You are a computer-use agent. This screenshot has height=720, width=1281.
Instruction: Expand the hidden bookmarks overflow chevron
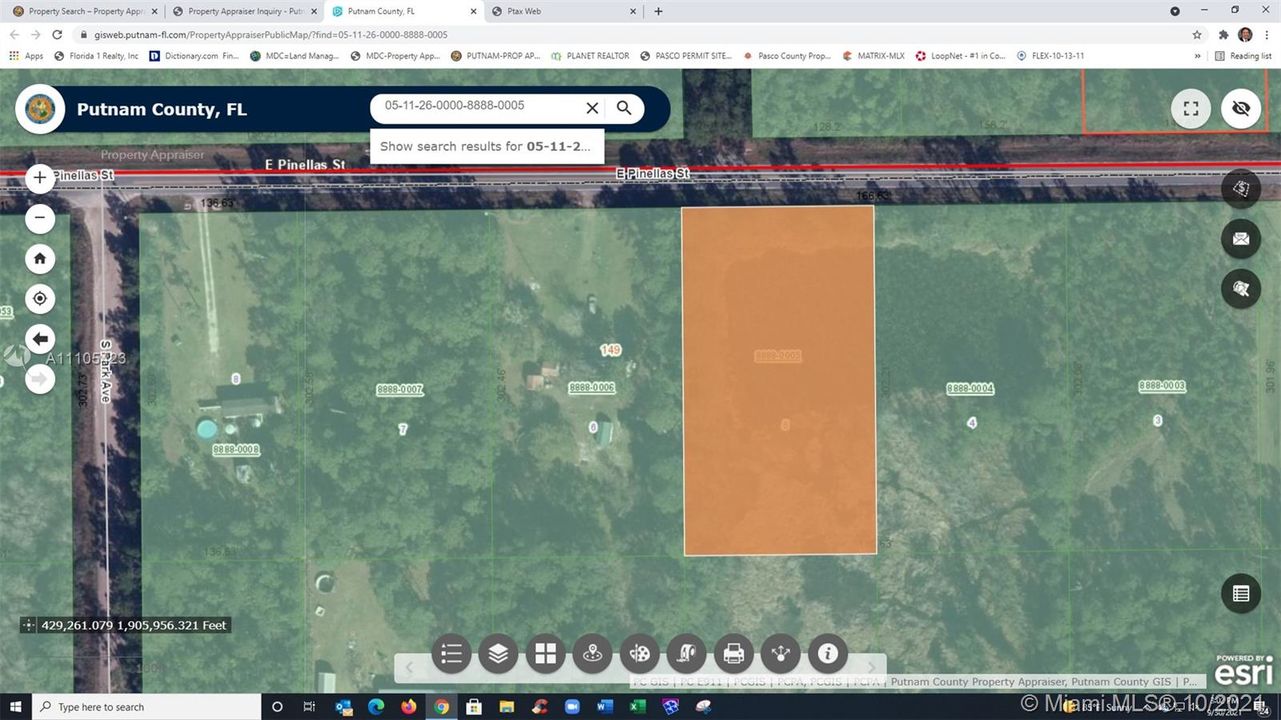tap(1197, 56)
